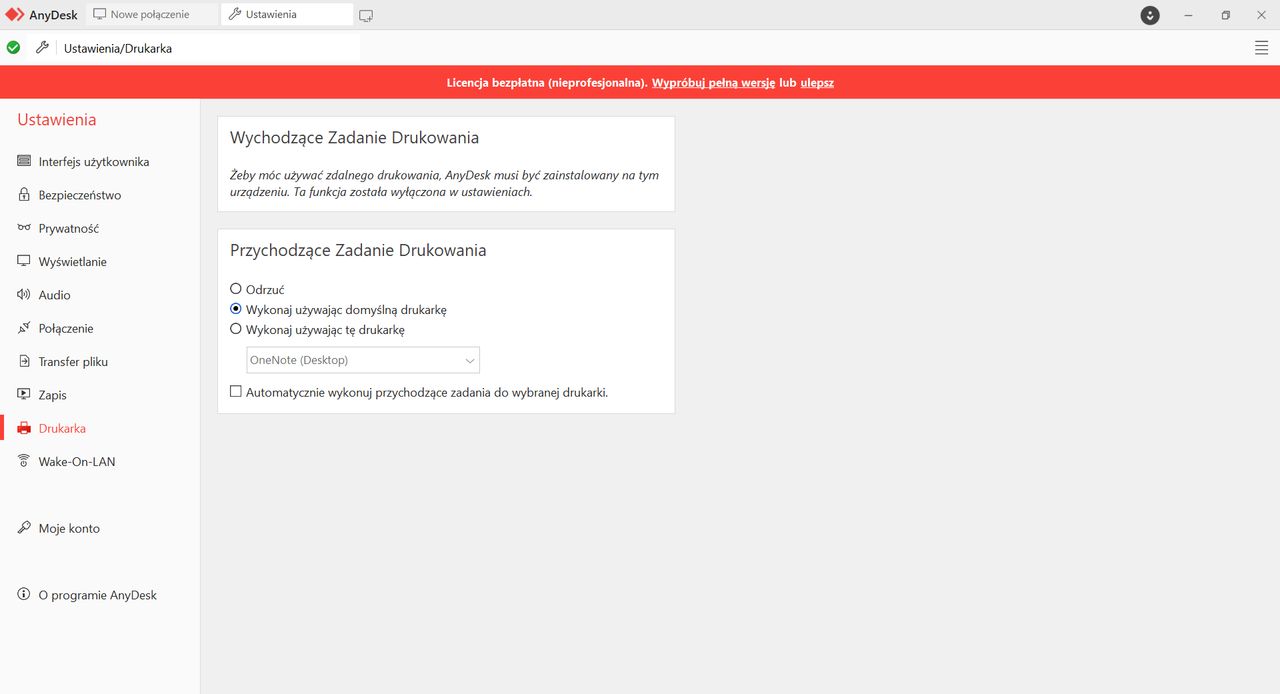Click the keyboard icon for Interfejs użytkownika

point(24,161)
